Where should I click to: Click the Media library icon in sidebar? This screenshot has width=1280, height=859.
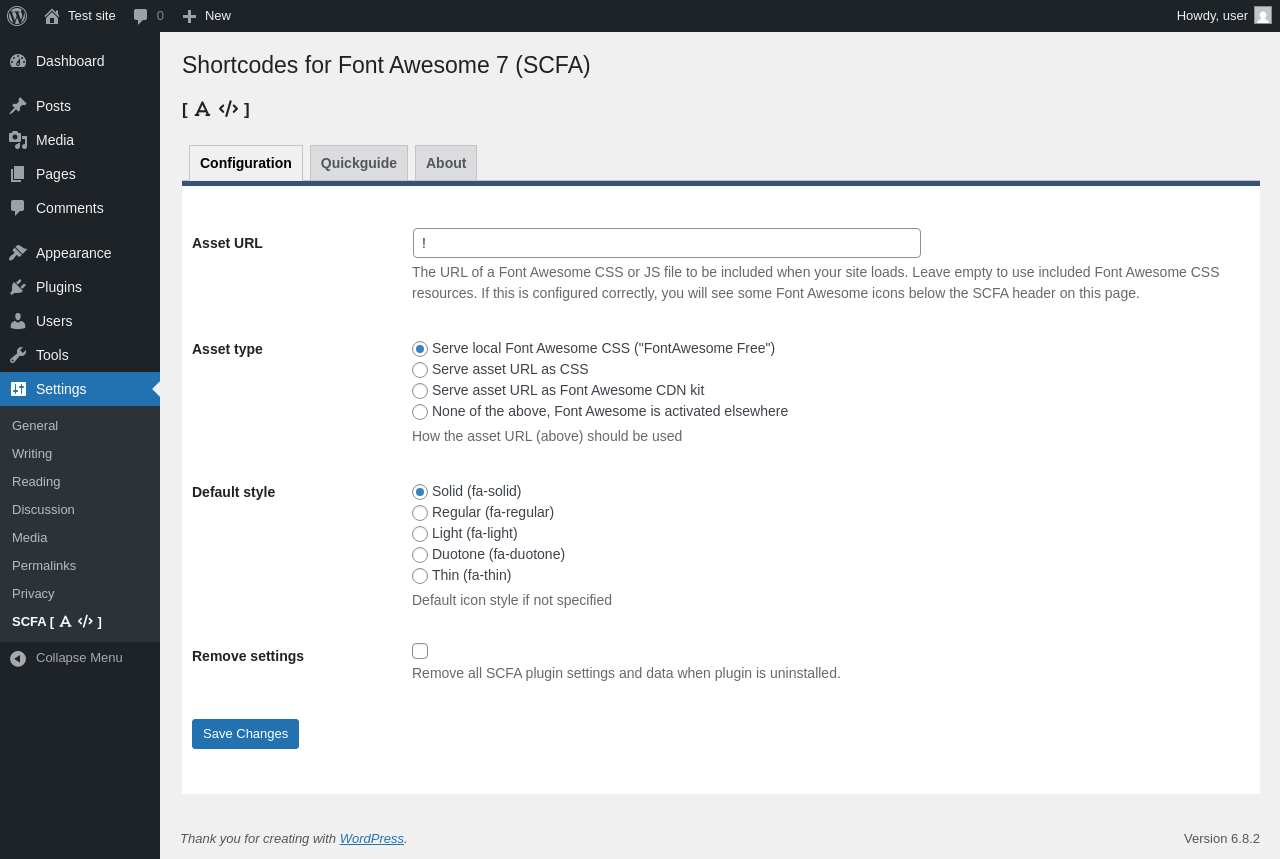click(18, 140)
